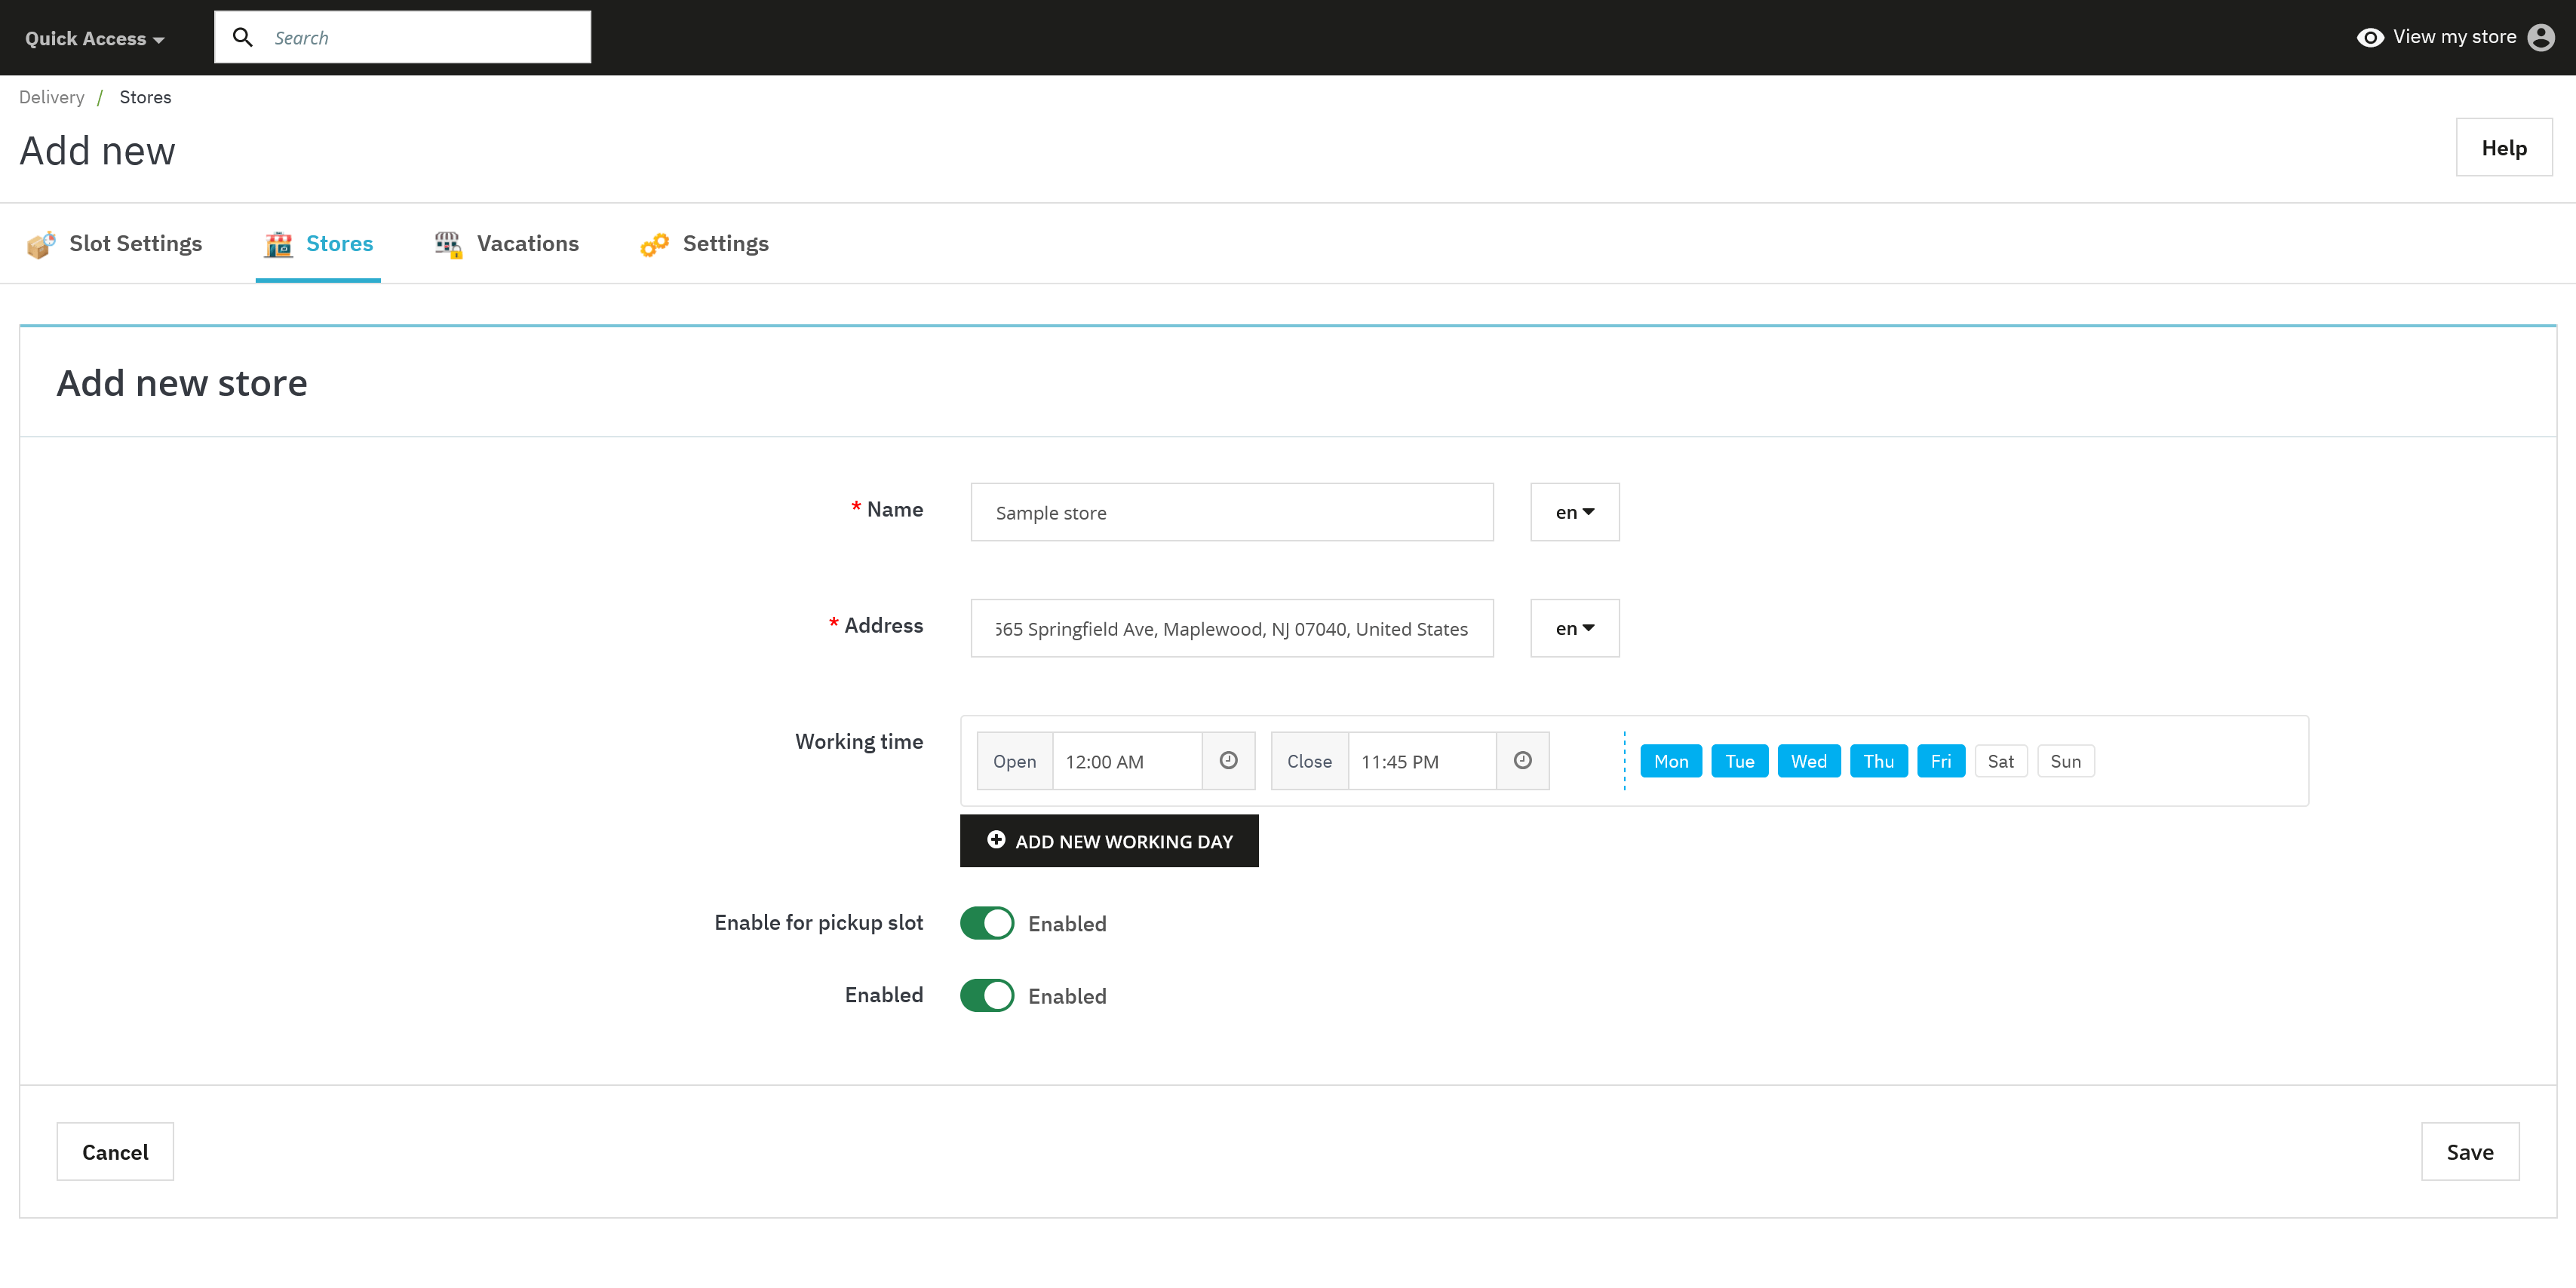Open the user account avatar icon
Screen dimensions: 2576x1288
pyautogui.click(x=2541, y=37)
